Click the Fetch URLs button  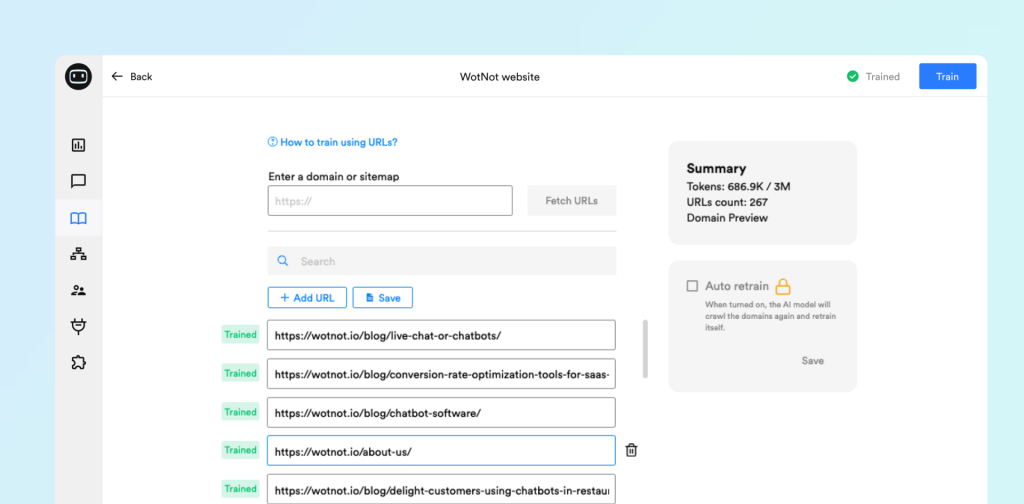571,200
